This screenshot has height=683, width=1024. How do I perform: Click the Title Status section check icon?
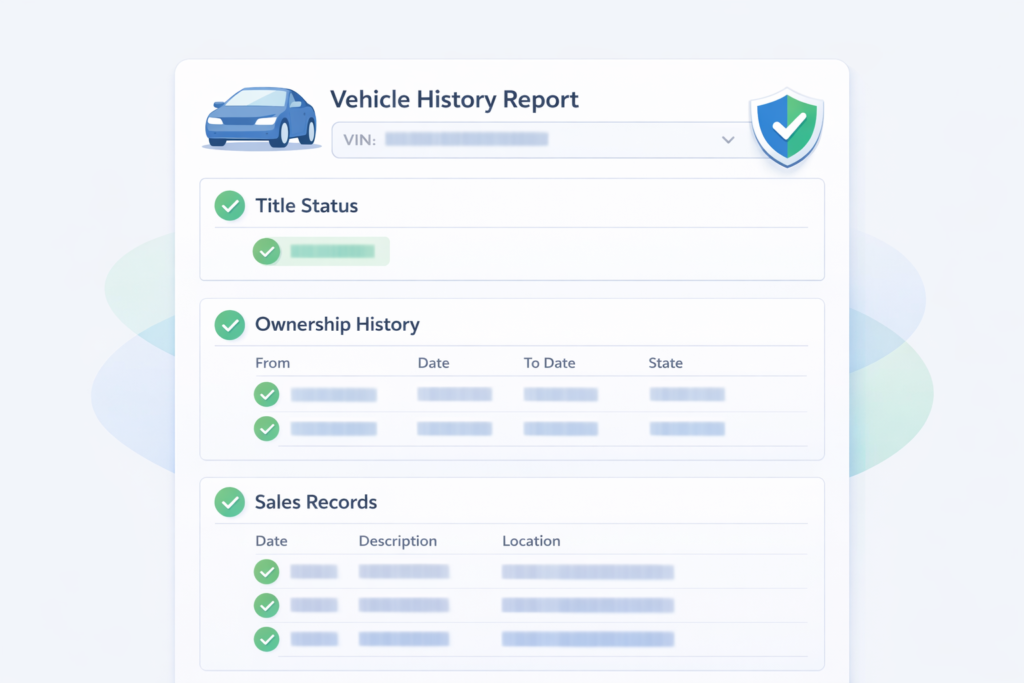coord(230,206)
